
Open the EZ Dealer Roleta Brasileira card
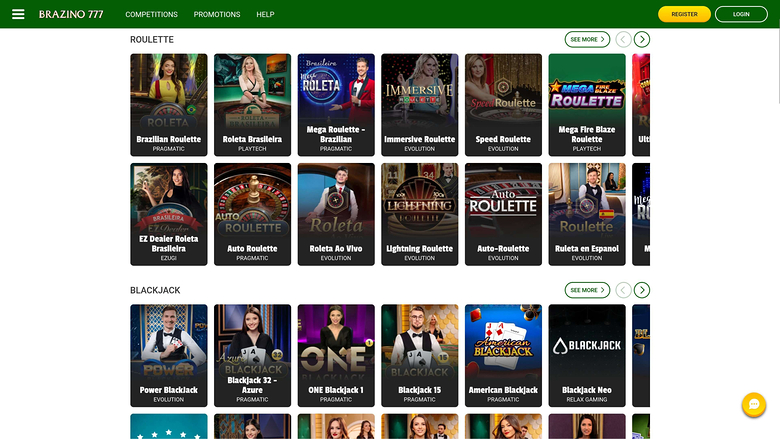point(169,214)
